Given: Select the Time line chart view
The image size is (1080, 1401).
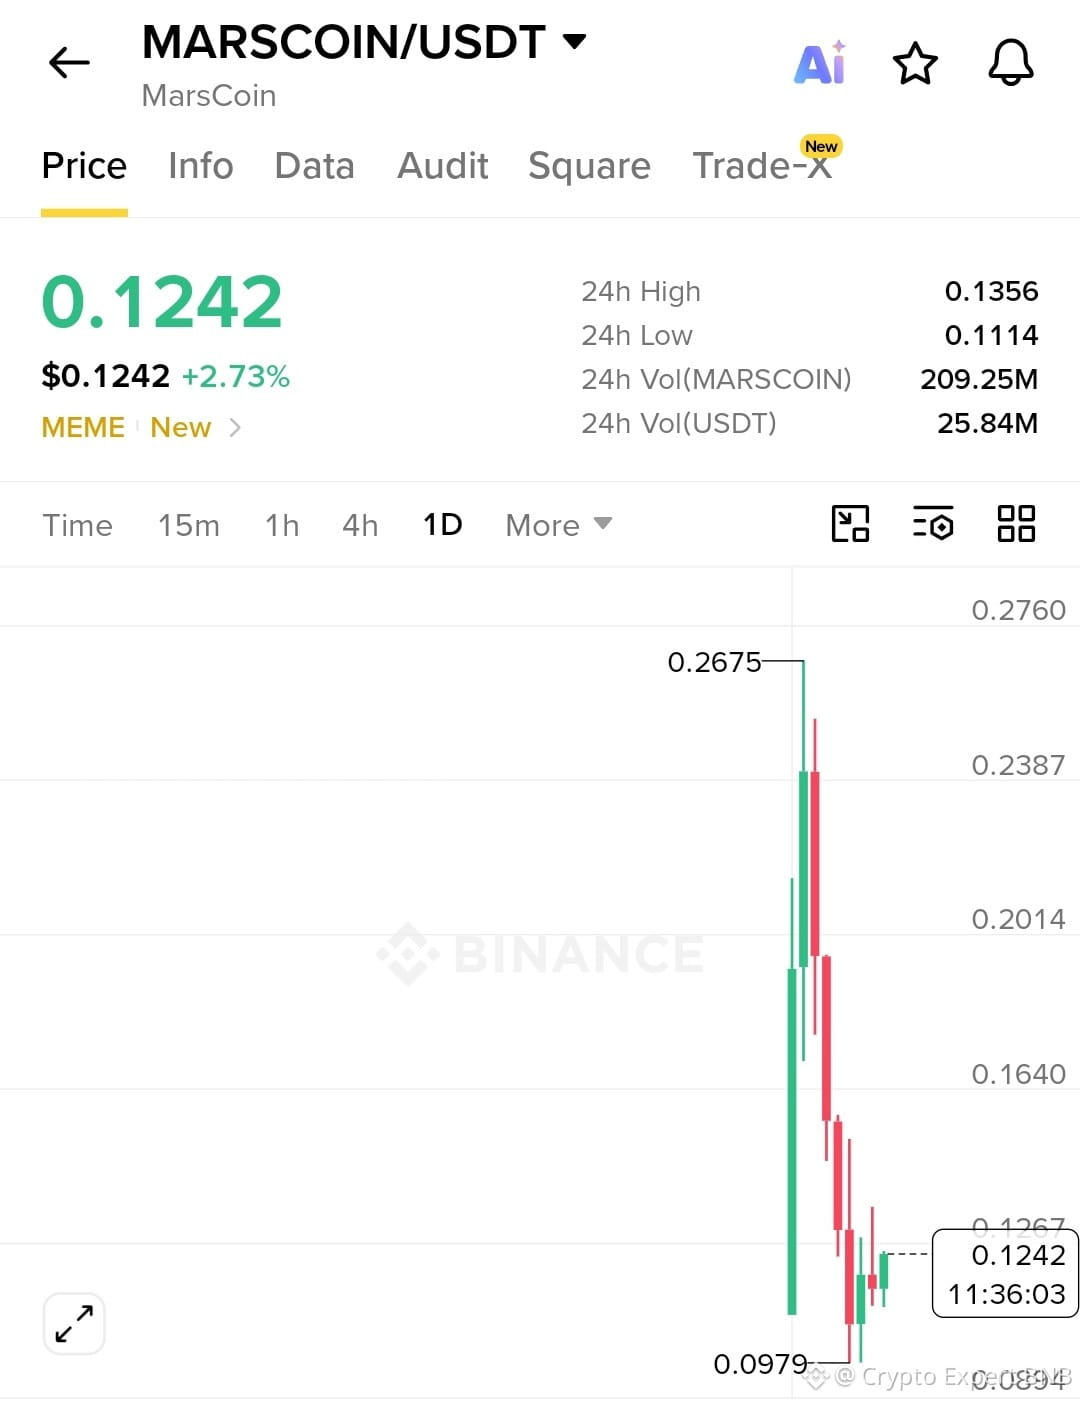Looking at the screenshot, I should (77, 525).
